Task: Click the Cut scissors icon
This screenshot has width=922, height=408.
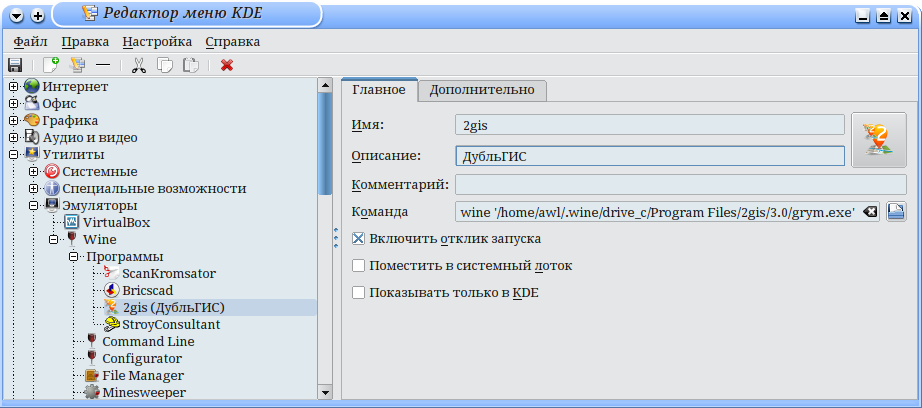Action: [139, 65]
